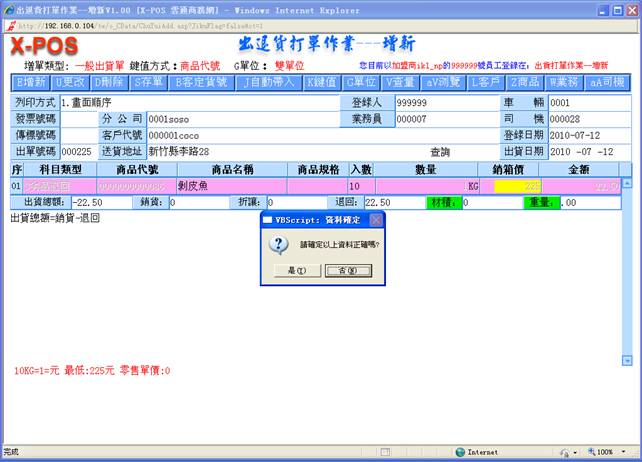Open the browser zoom level 100% dropdown
This screenshot has height=462, width=642.
coord(609,452)
